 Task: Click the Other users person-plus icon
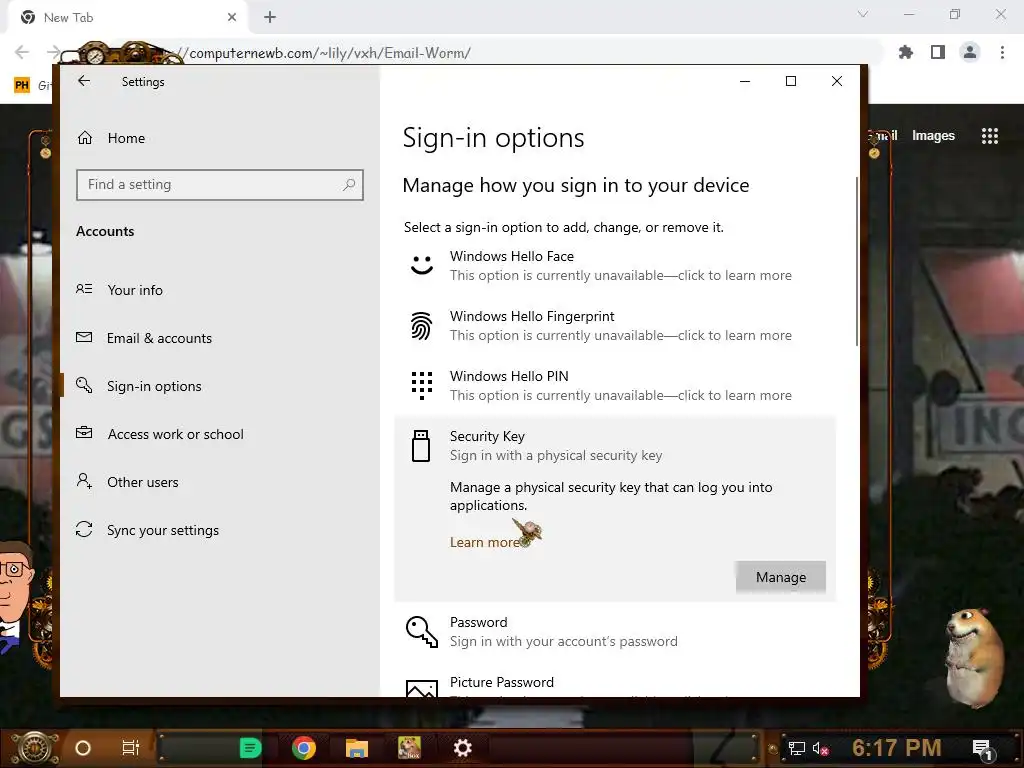click(84, 481)
